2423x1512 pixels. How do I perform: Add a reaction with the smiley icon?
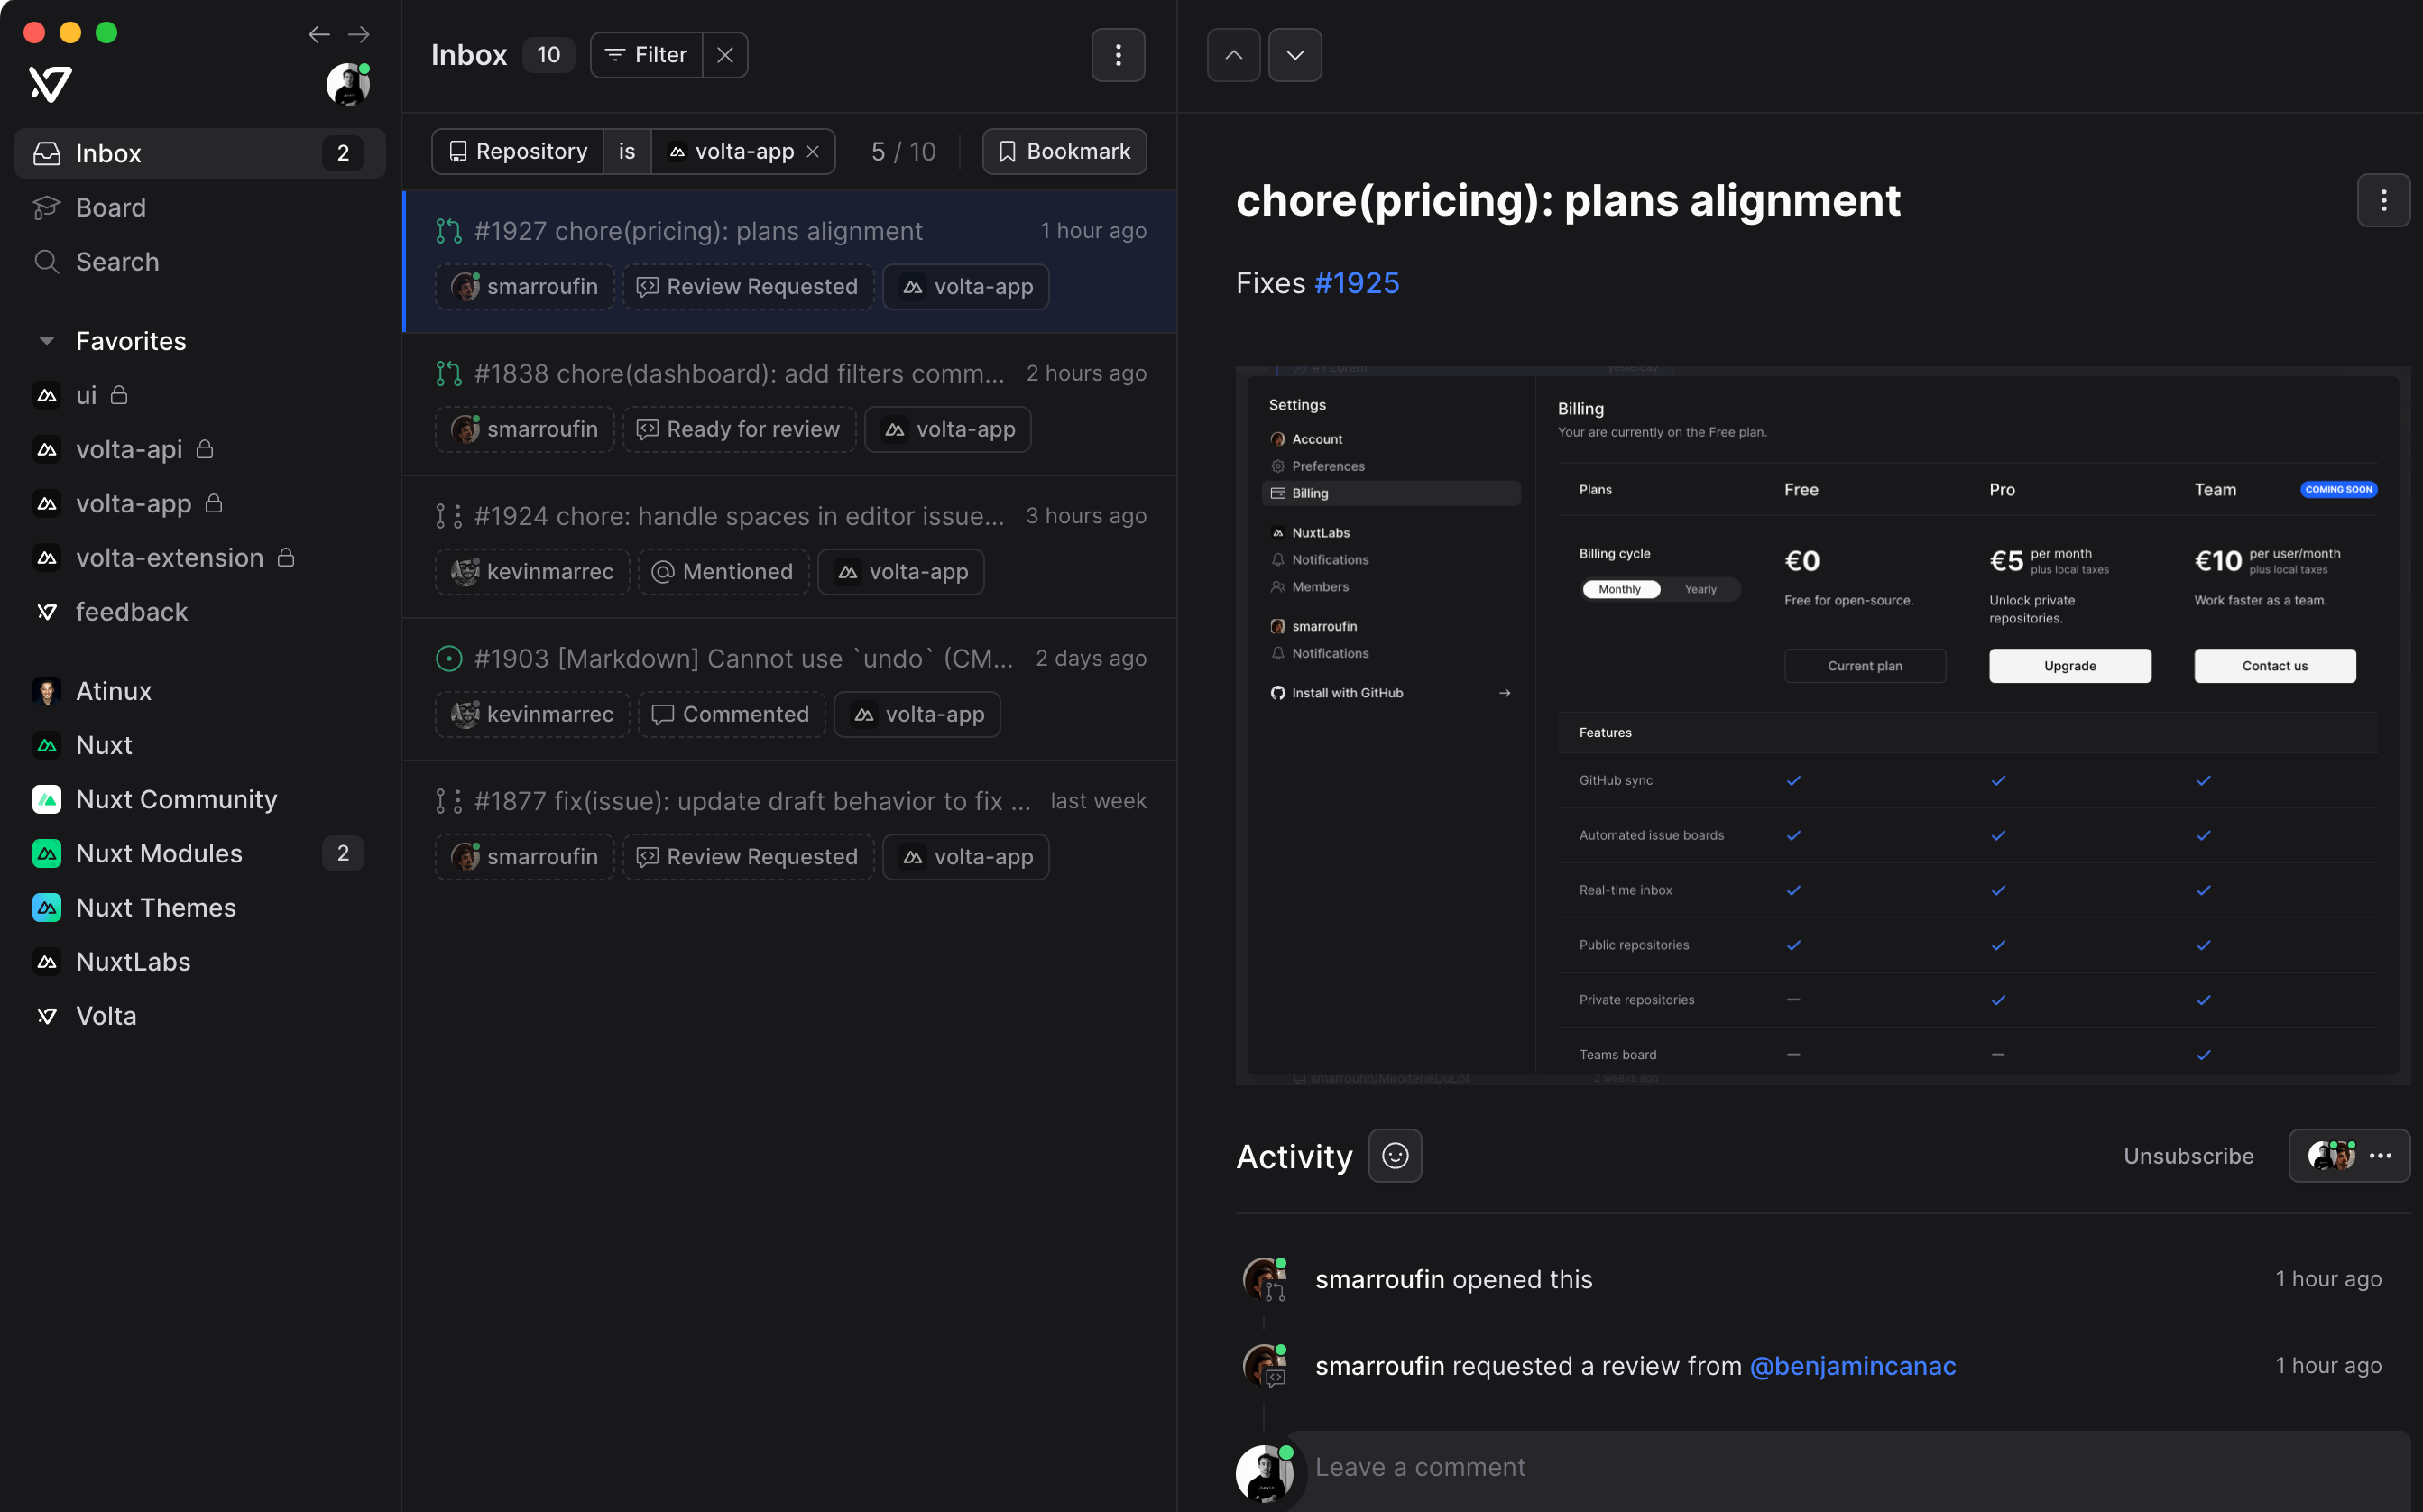tap(1395, 1156)
